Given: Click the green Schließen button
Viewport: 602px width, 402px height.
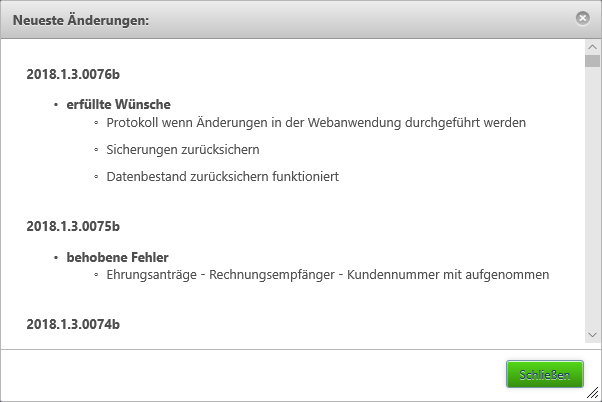Looking at the screenshot, I should point(545,374).
